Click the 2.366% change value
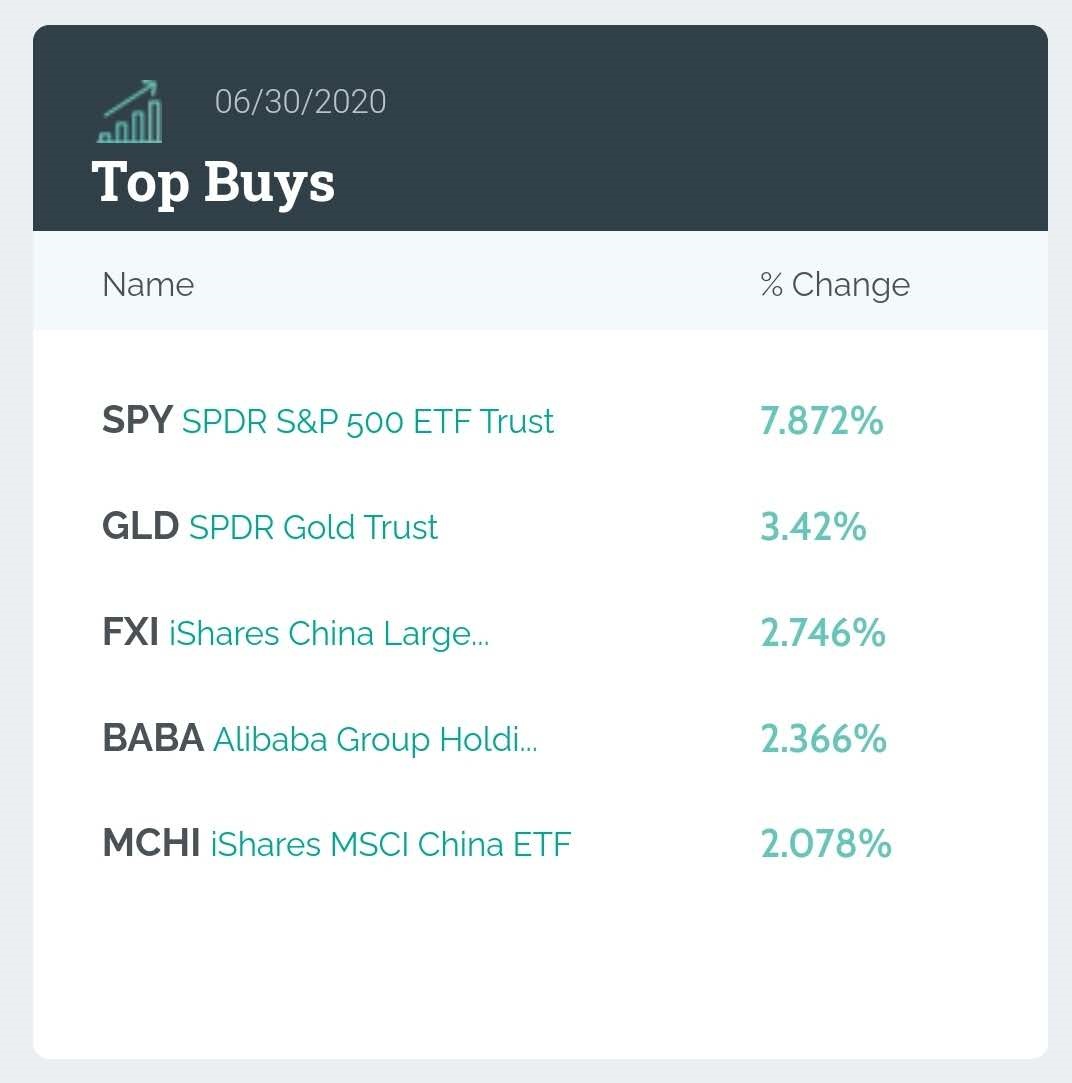The image size is (1072, 1083). point(823,739)
